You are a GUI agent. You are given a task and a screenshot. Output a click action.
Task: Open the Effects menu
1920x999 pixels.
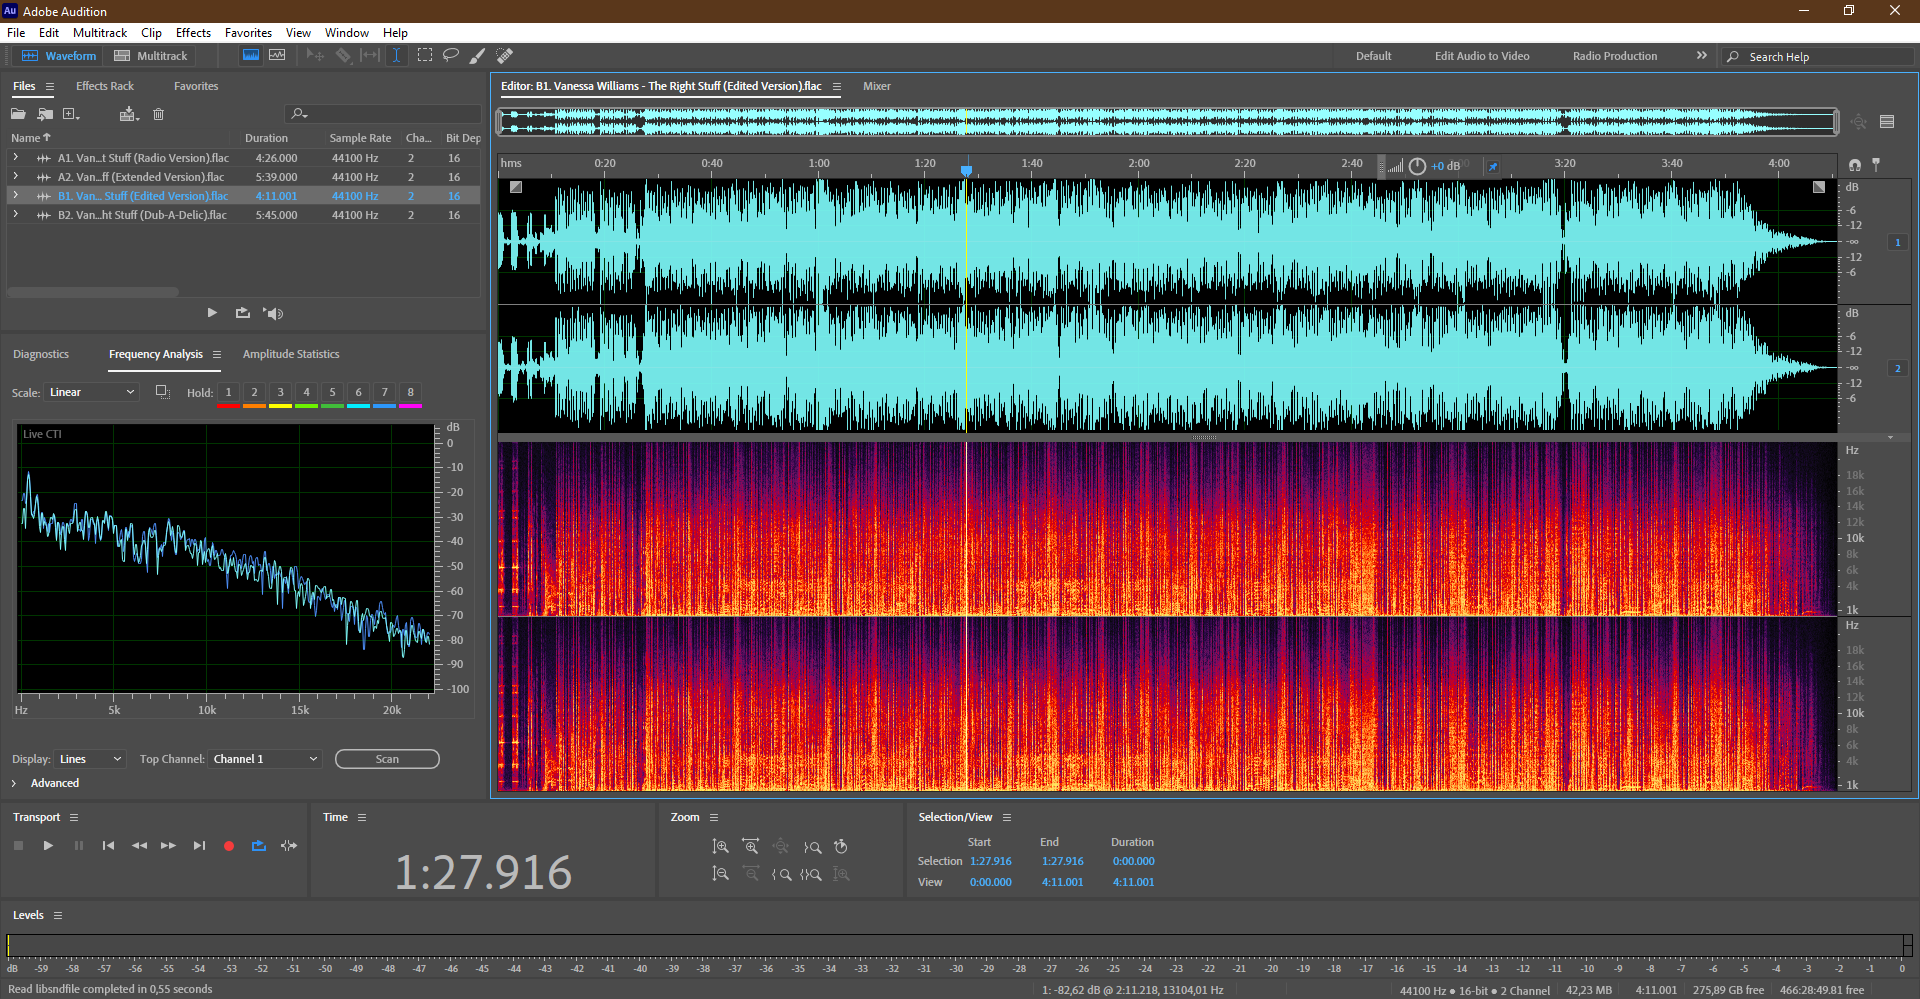pos(193,33)
